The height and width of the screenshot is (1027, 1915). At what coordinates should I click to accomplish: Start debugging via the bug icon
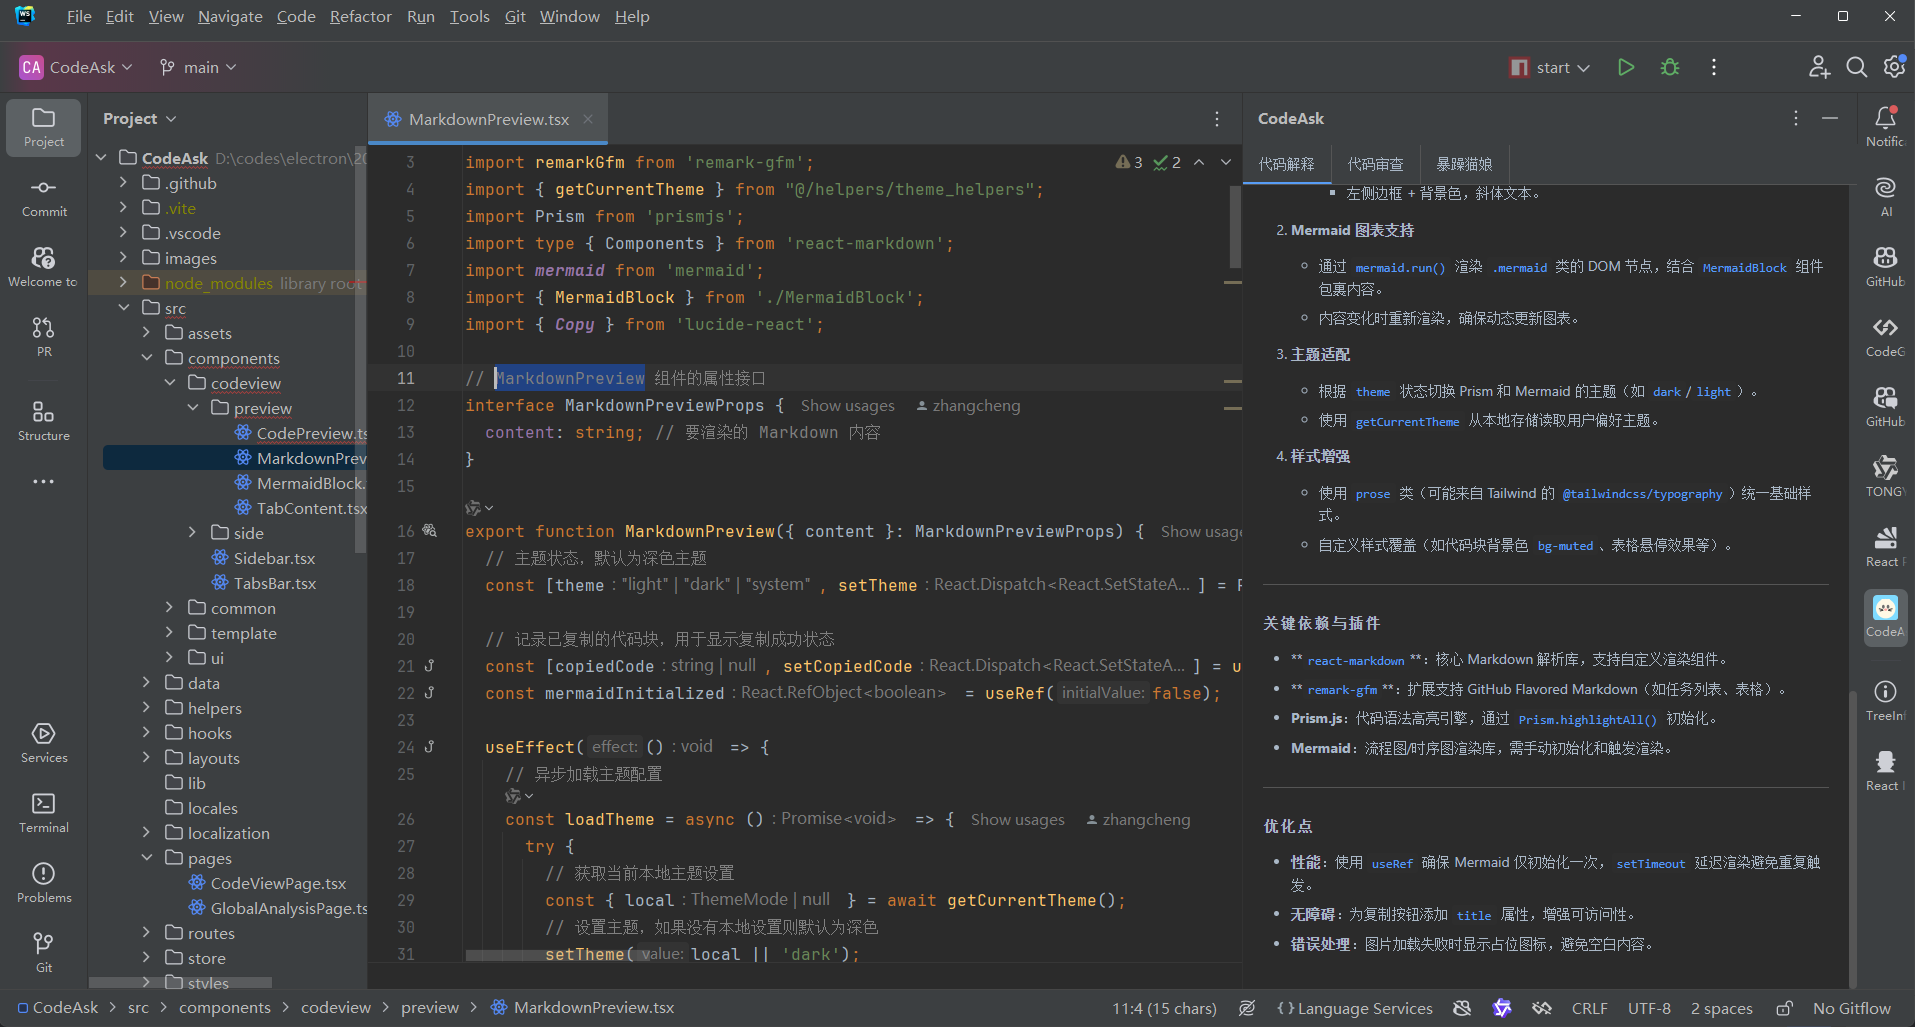pyautogui.click(x=1669, y=67)
